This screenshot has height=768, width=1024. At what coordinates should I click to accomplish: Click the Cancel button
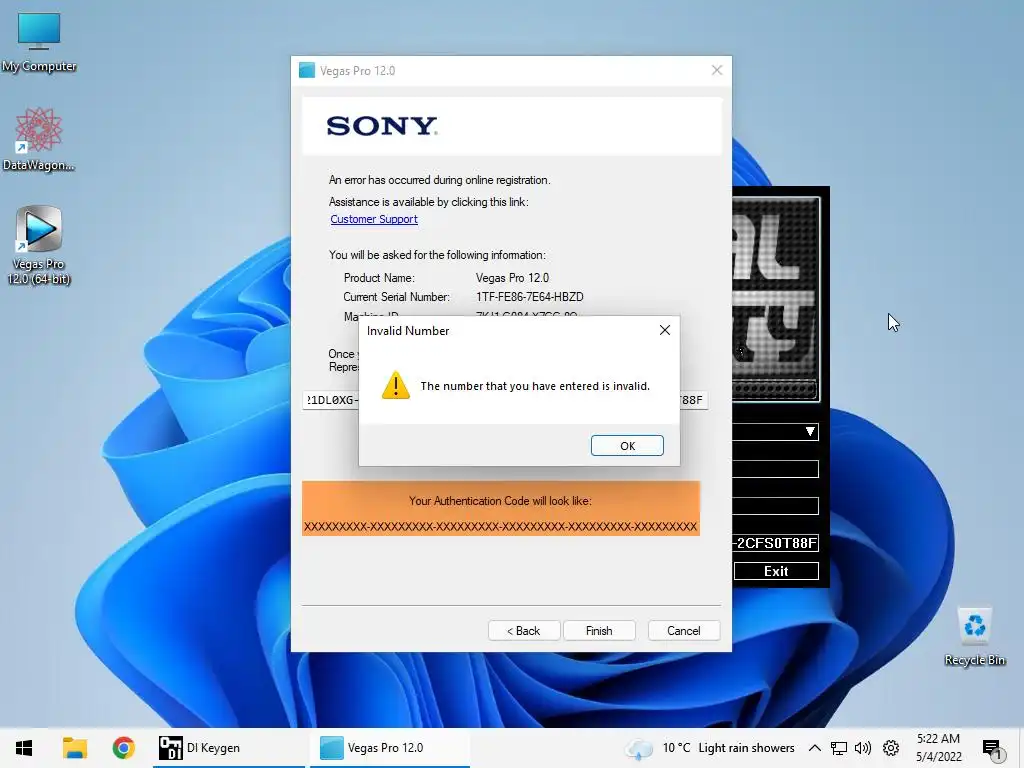(x=684, y=631)
